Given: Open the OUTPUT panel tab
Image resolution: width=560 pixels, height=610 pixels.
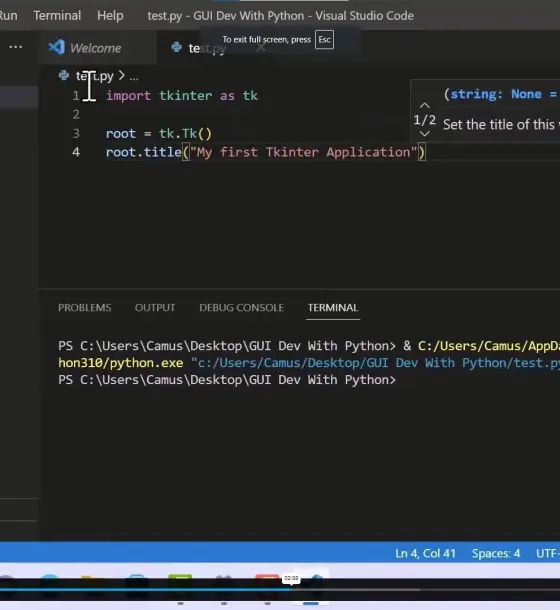Looking at the screenshot, I should coord(155,308).
